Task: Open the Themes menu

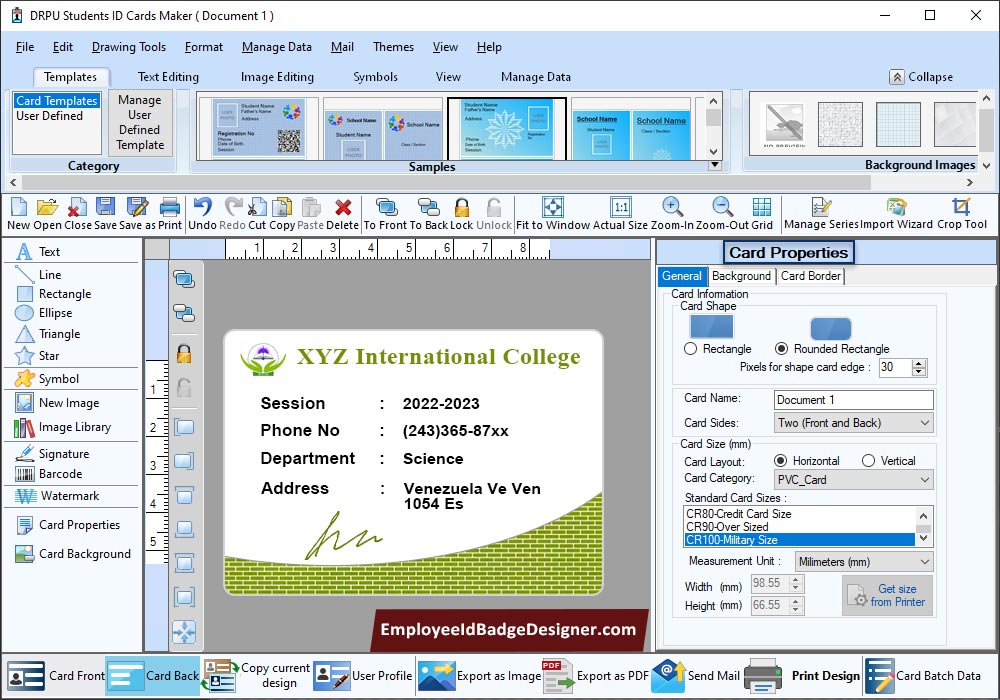Action: [x=393, y=47]
